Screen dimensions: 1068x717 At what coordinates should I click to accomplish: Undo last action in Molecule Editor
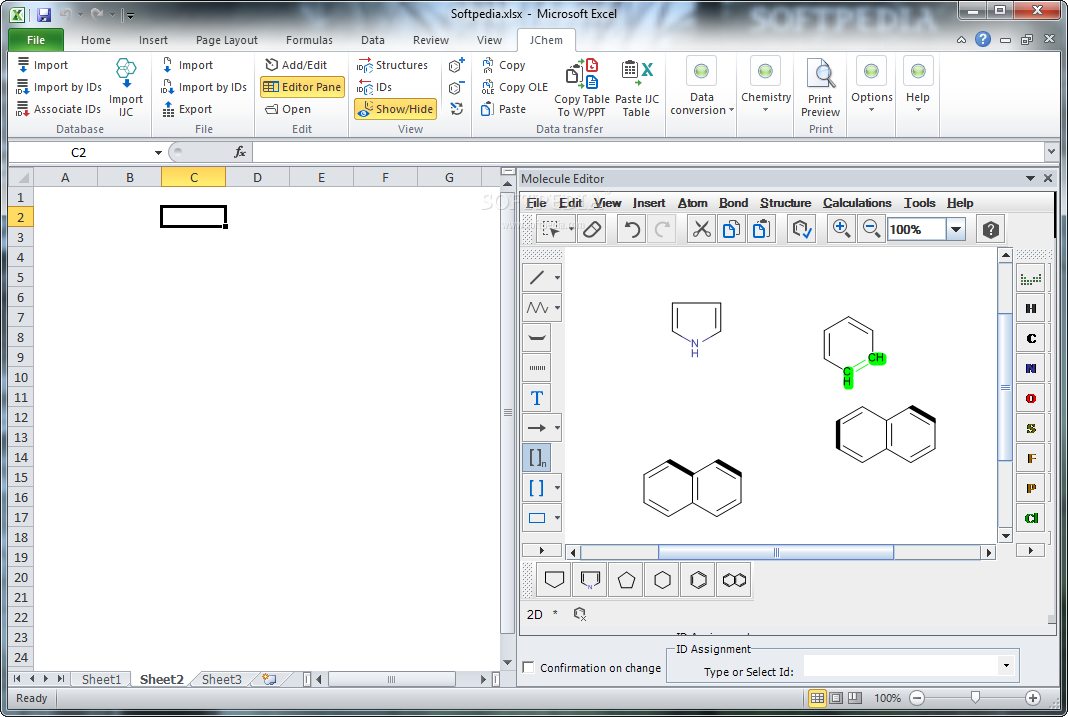click(632, 229)
